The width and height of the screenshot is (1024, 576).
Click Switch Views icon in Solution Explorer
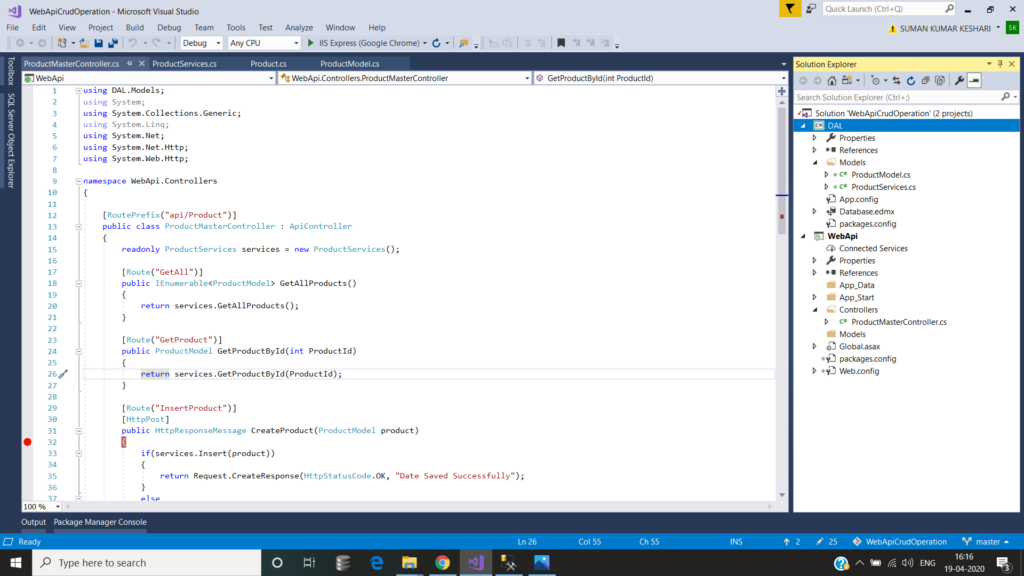(847, 80)
